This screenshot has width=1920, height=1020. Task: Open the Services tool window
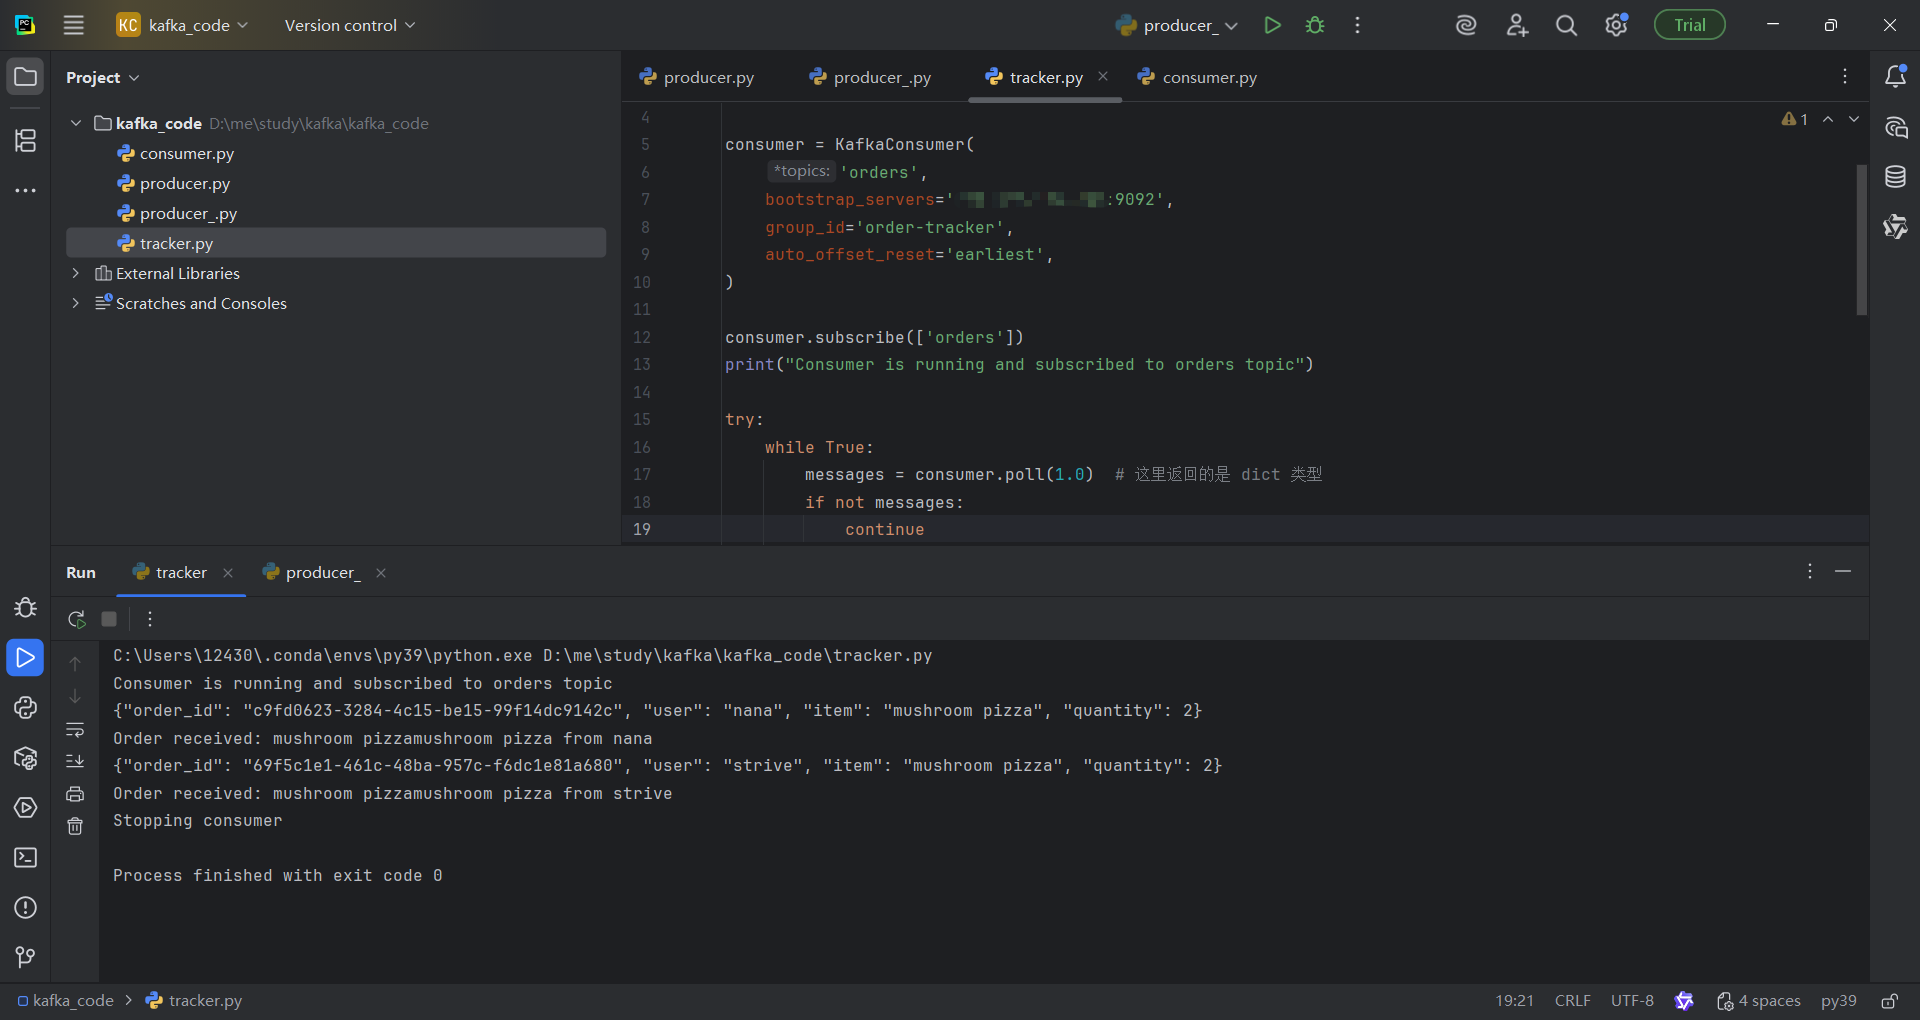[26, 808]
